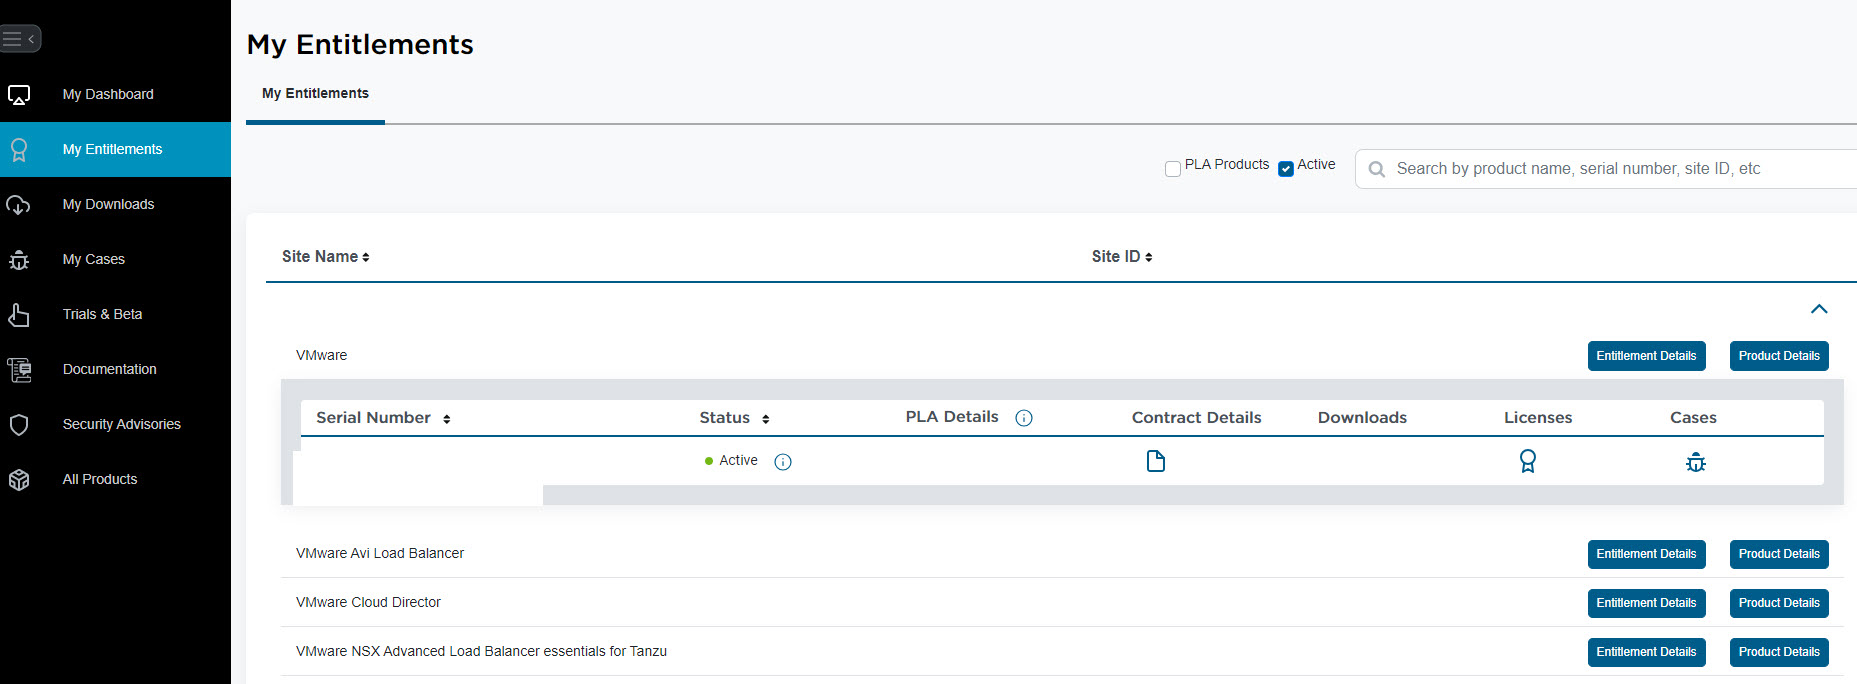The height and width of the screenshot is (684, 1857).
Task: Click the VMware Avi Load Balancer row
Action: 380,553
